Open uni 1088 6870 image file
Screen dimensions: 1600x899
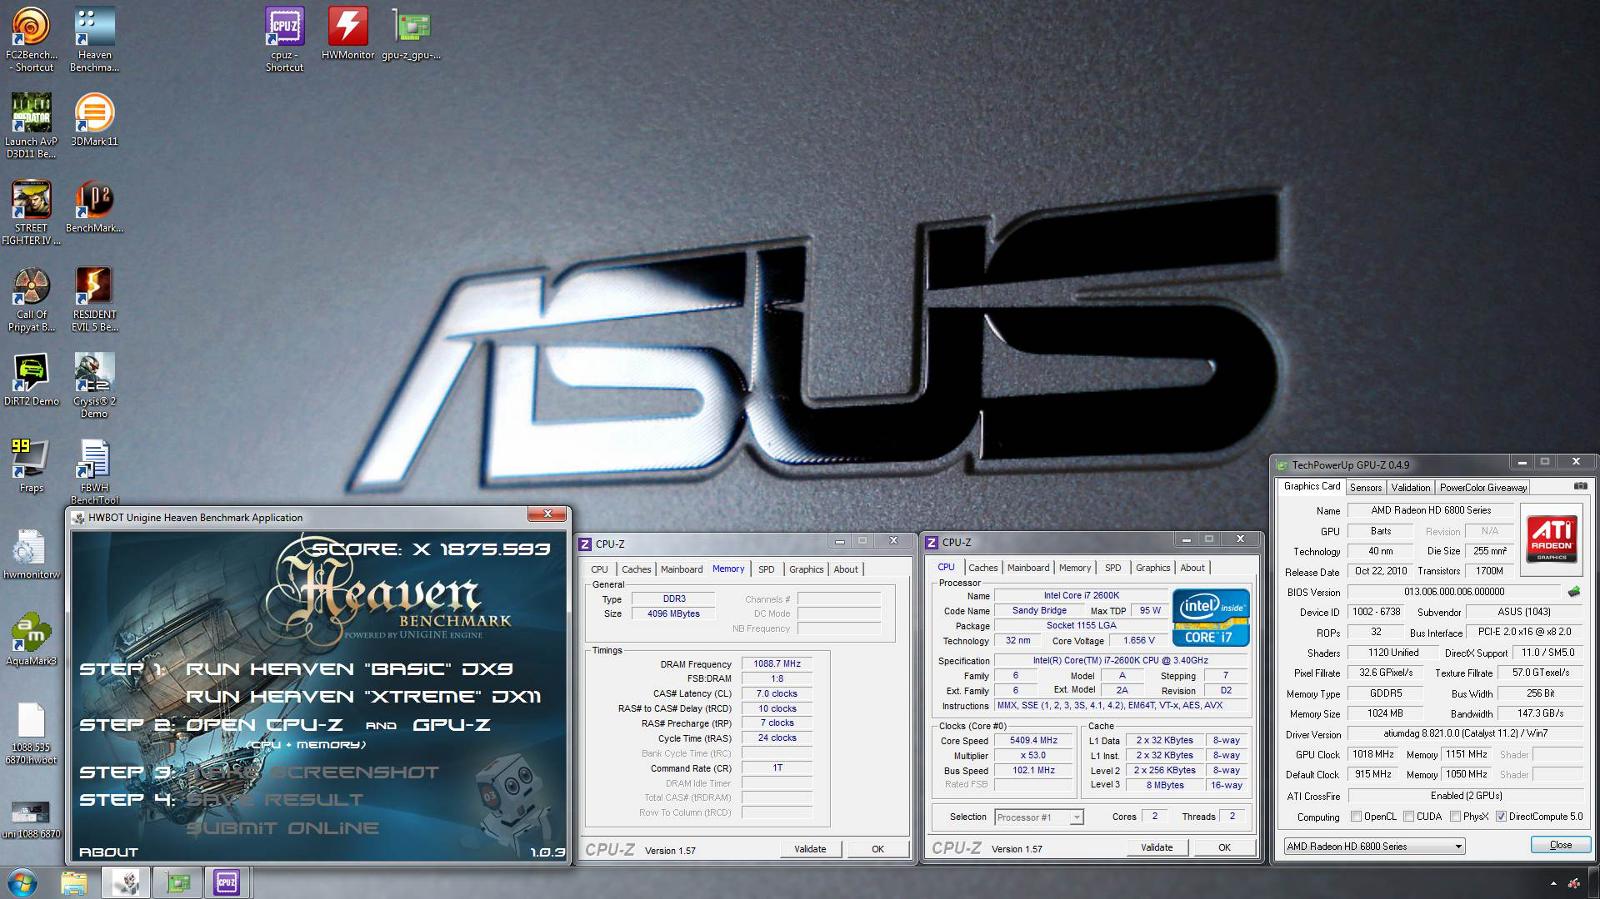pyautogui.click(x=31, y=819)
